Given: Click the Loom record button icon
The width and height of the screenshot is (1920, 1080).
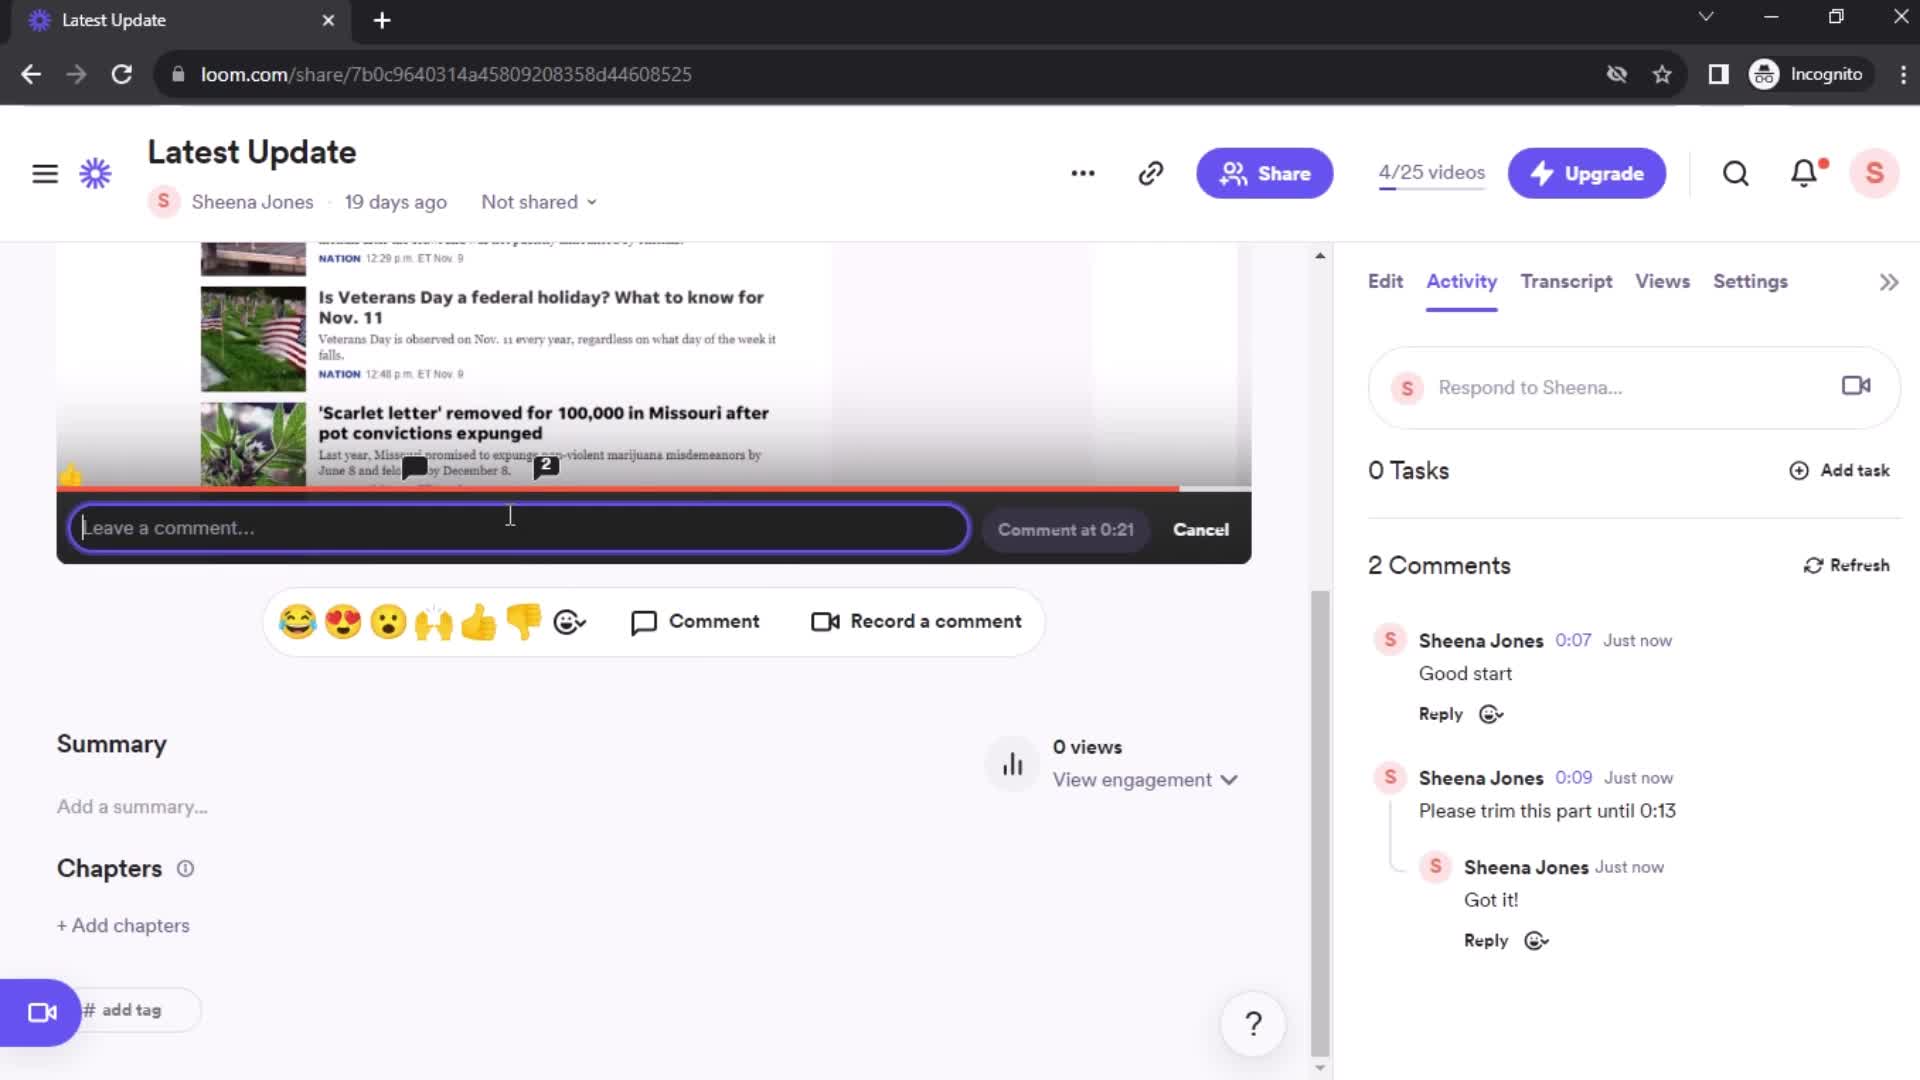Looking at the screenshot, I should pyautogui.click(x=42, y=1011).
